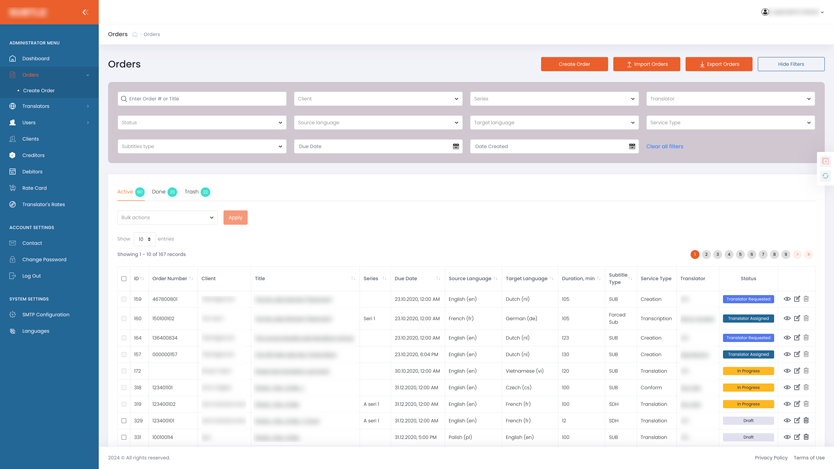Click the home icon in the breadcrumb
834x469 pixels.
[135, 34]
